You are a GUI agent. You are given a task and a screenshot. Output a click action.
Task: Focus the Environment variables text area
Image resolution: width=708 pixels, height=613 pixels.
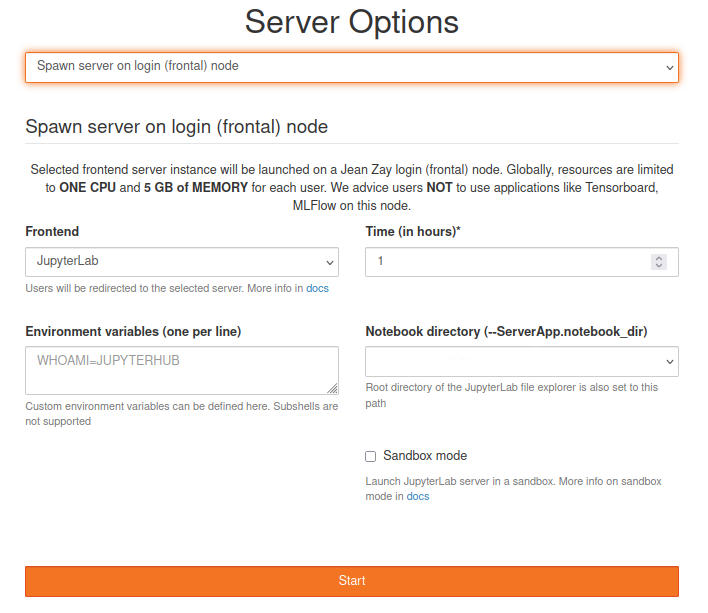[181, 370]
